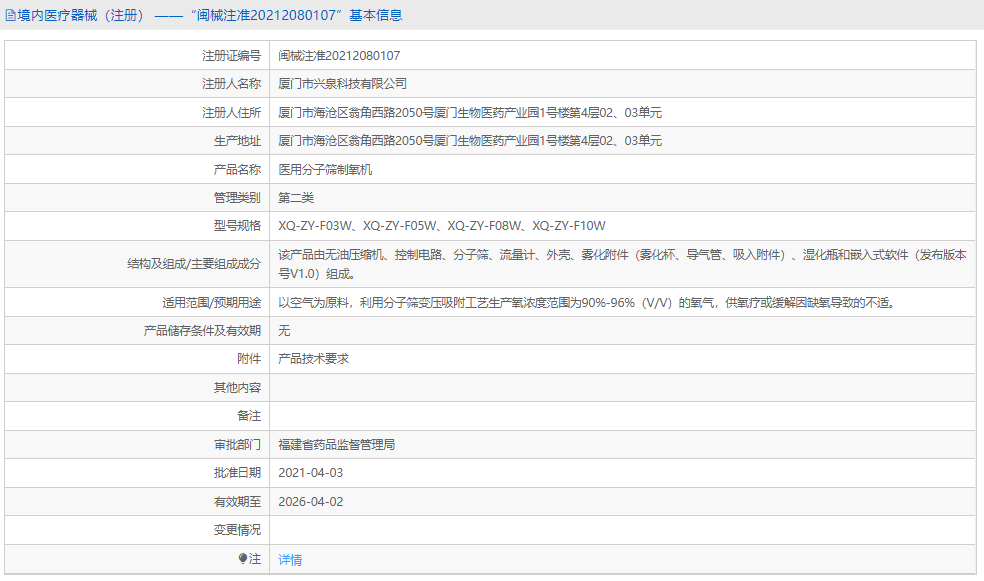This screenshot has width=984, height=581.
Task: Click the 变更情况 label
Action: tap(237, 530)
